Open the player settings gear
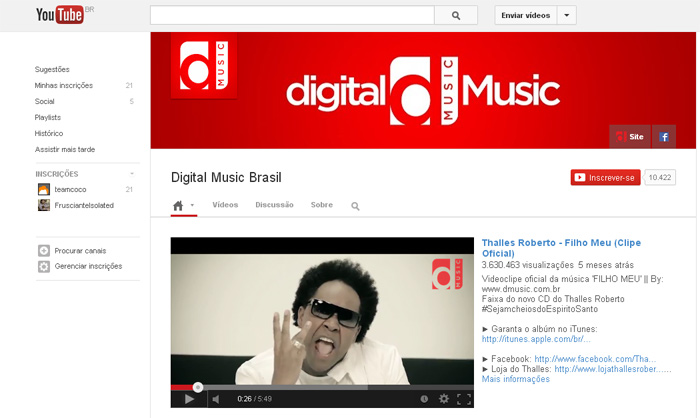Screen dimensions: 700x418 click(x=444, y=399)
